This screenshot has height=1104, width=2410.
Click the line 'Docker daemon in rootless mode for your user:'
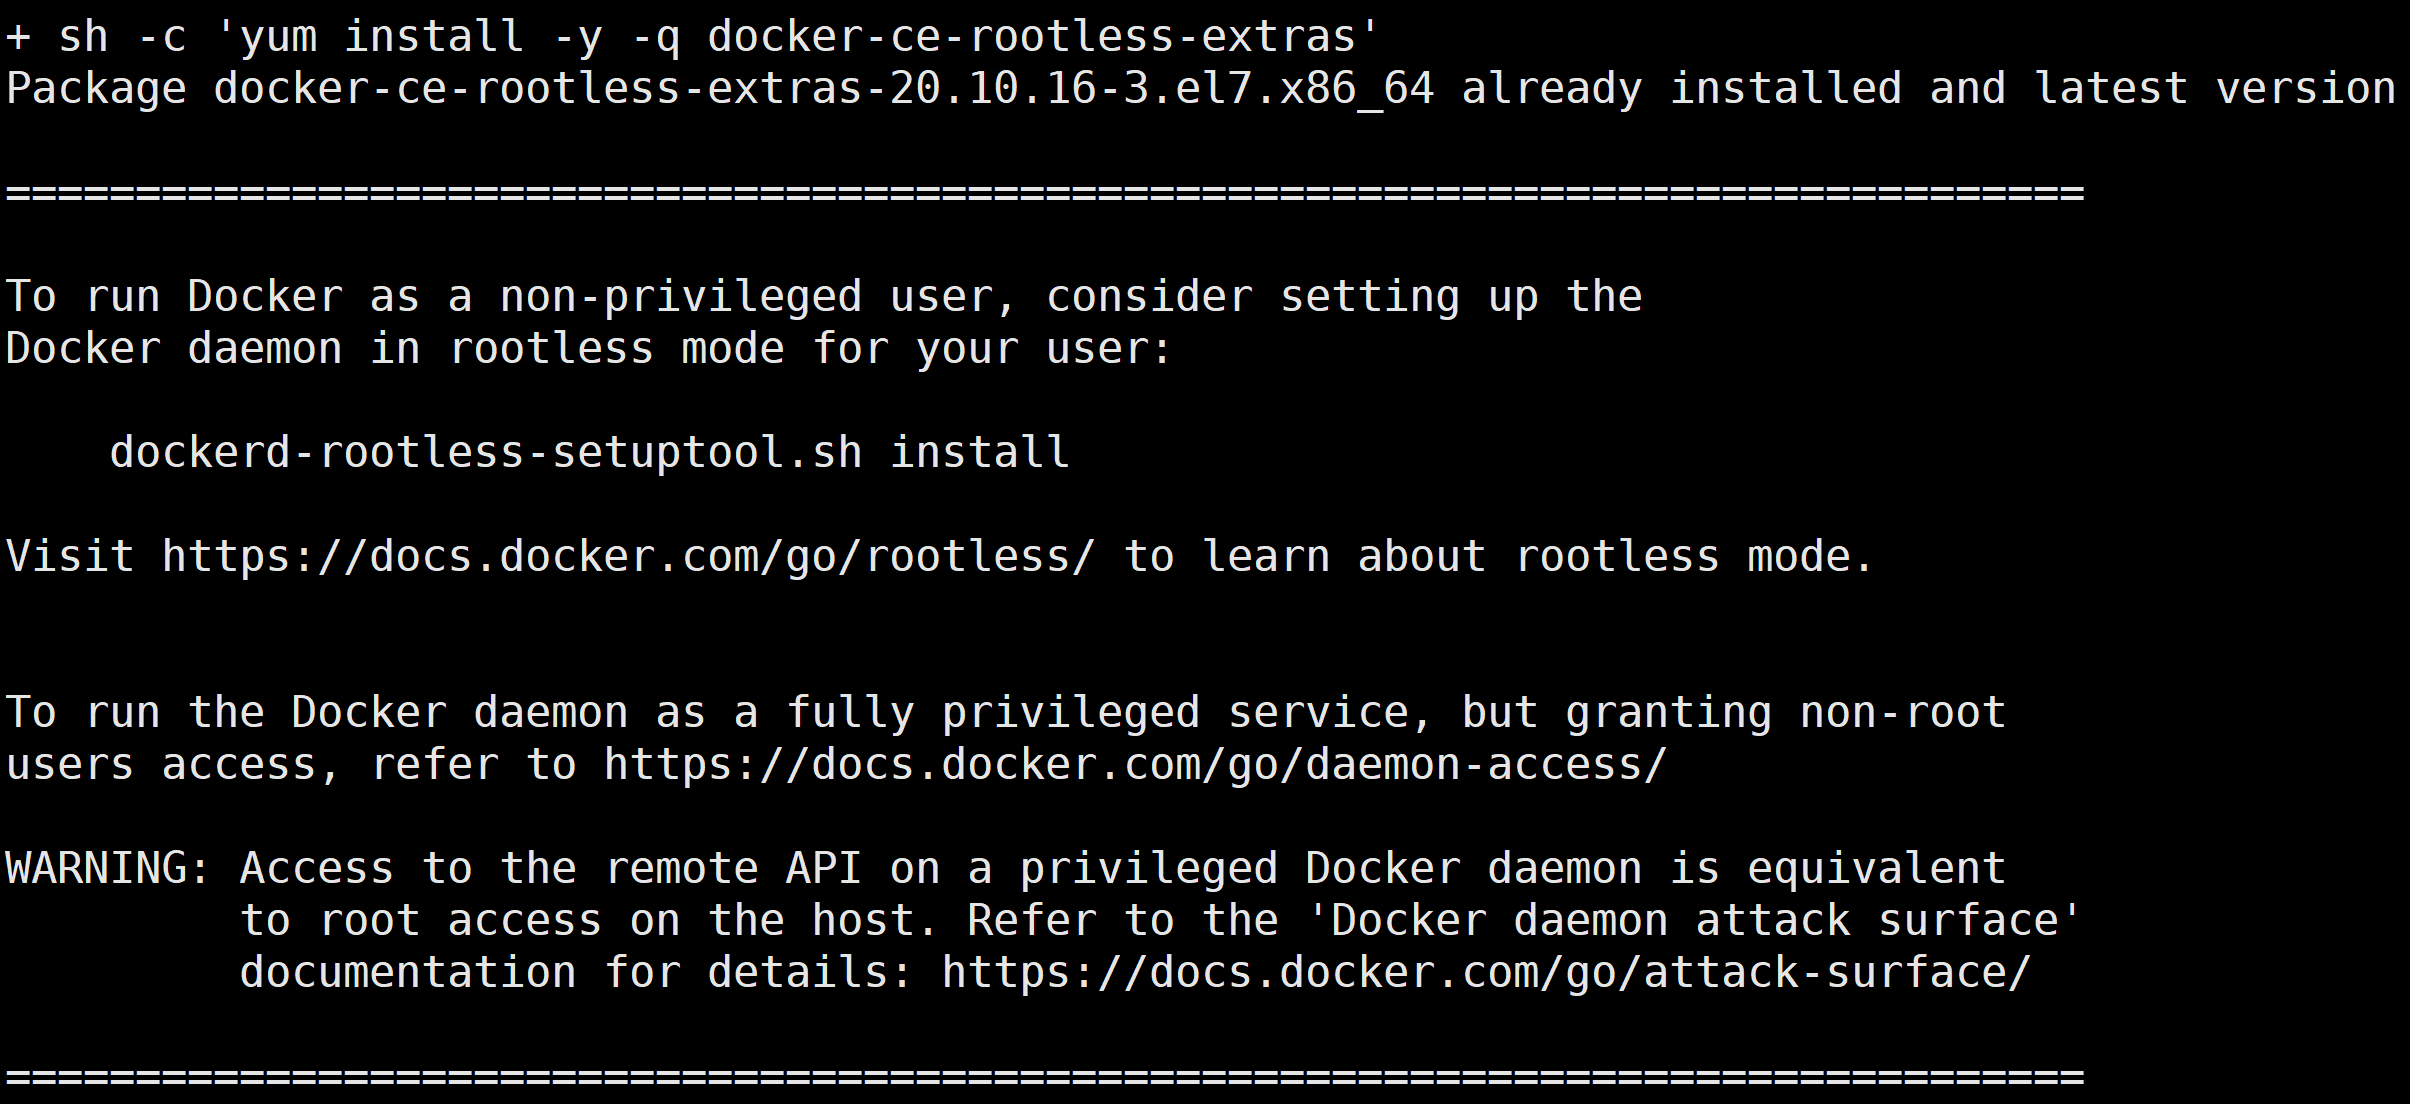pos(588,349)
